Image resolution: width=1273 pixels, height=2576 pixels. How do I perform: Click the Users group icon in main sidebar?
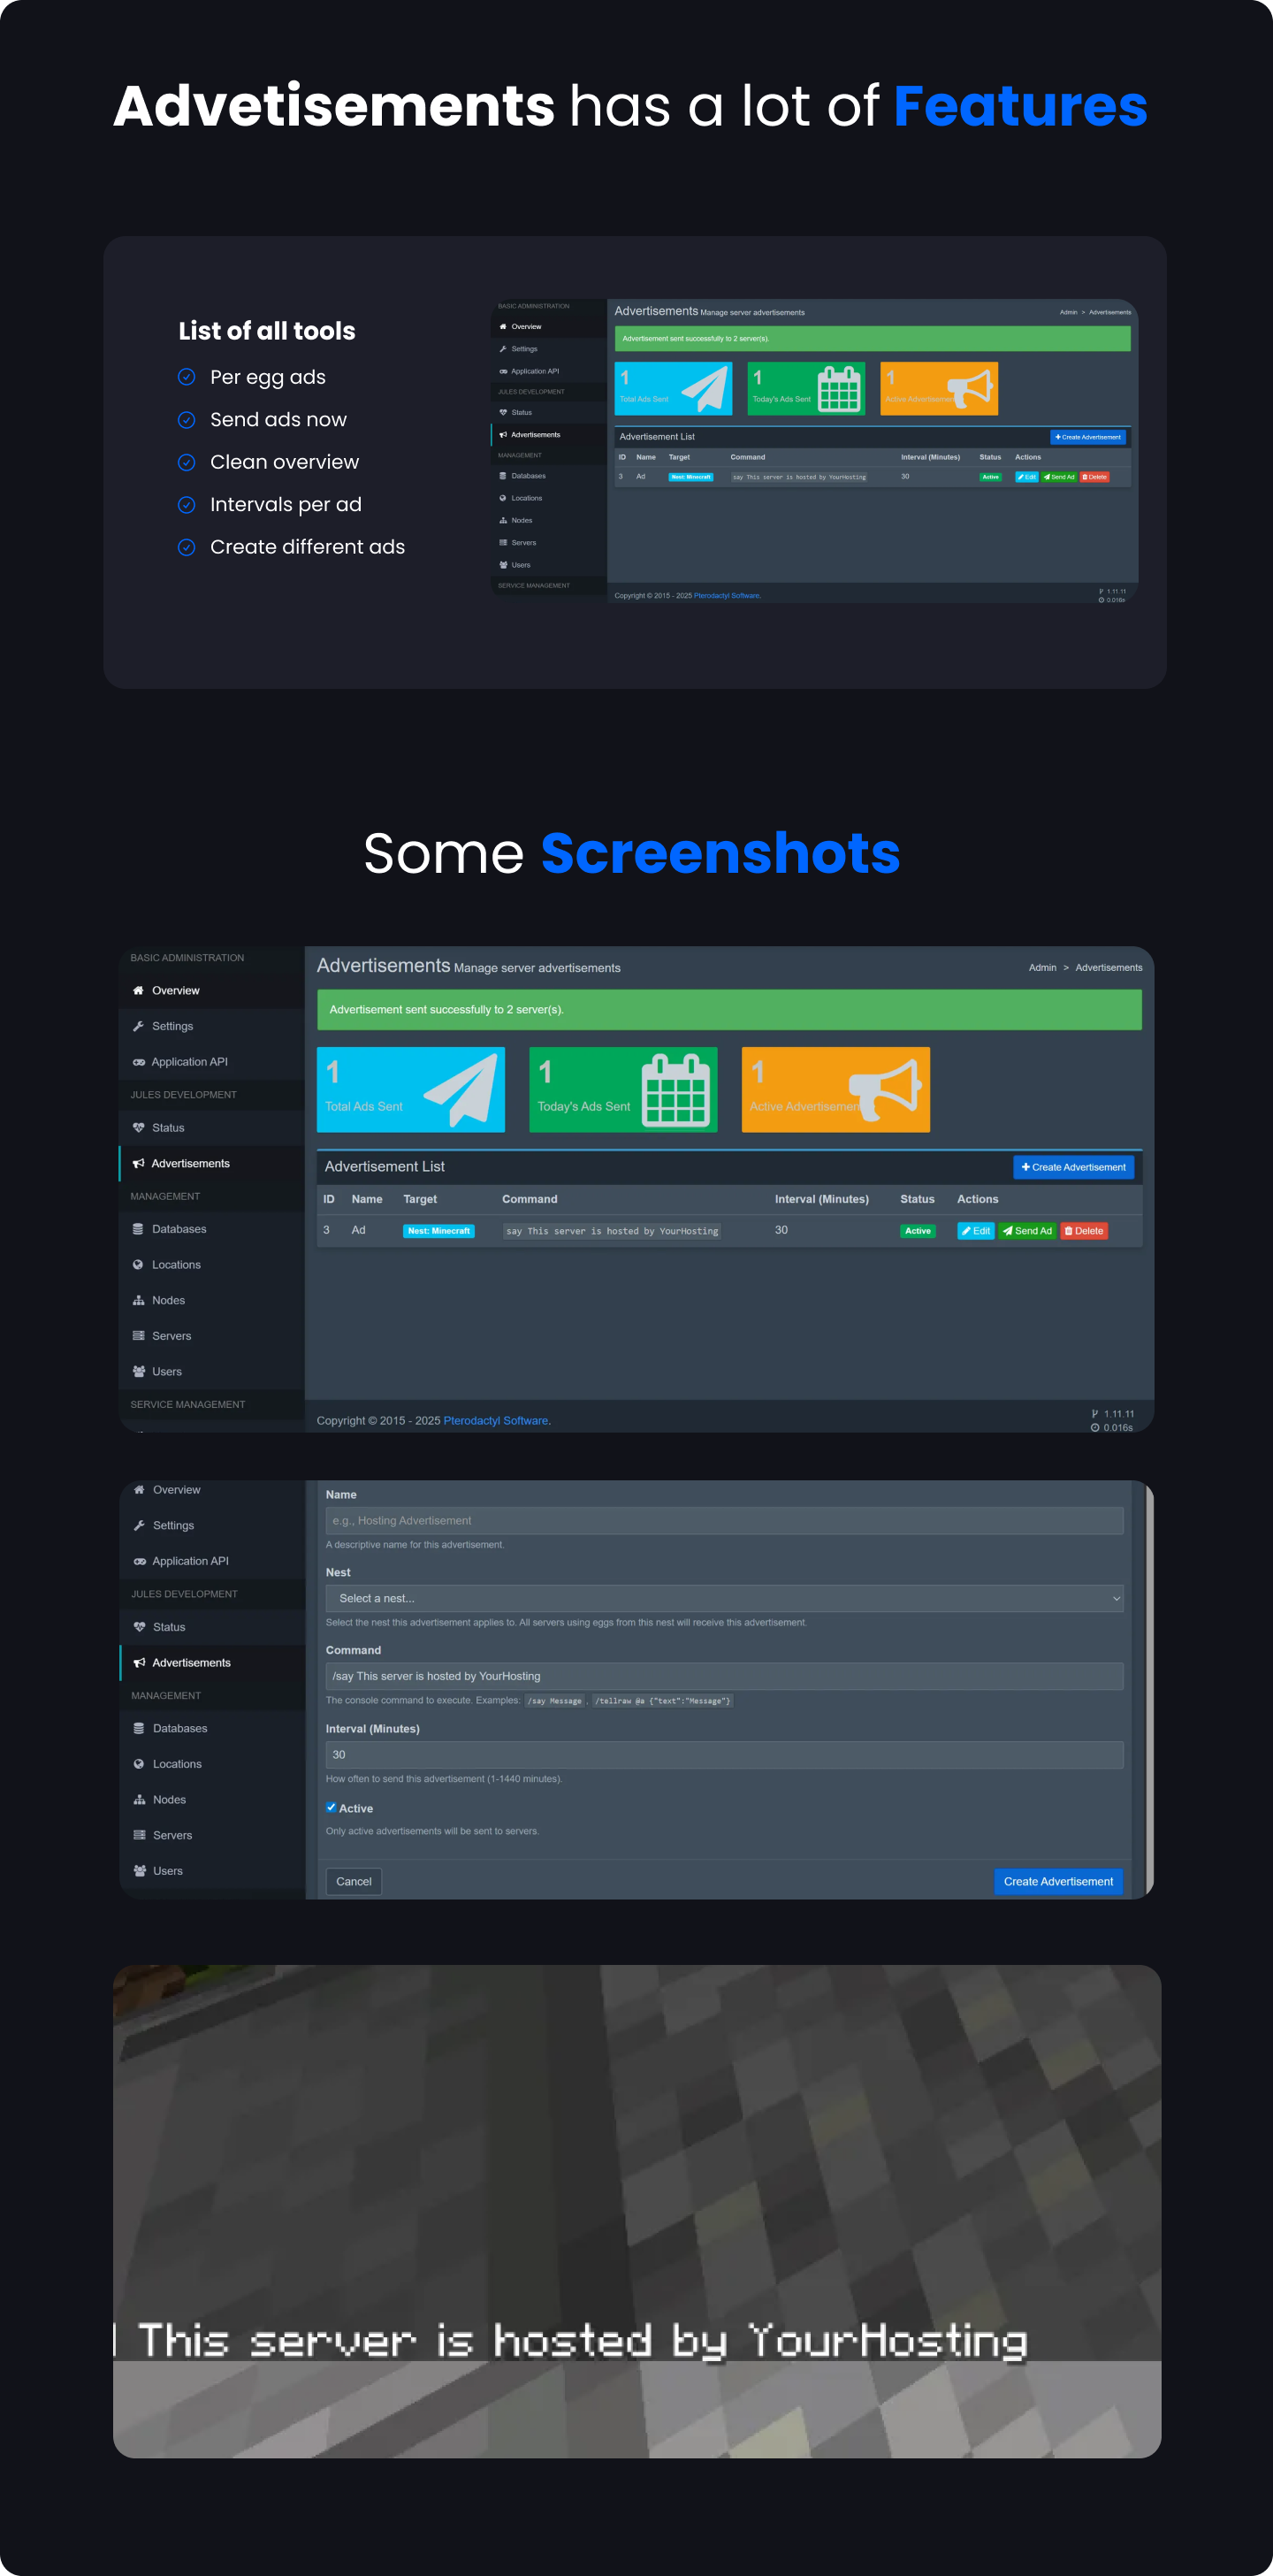point(138,1372)
